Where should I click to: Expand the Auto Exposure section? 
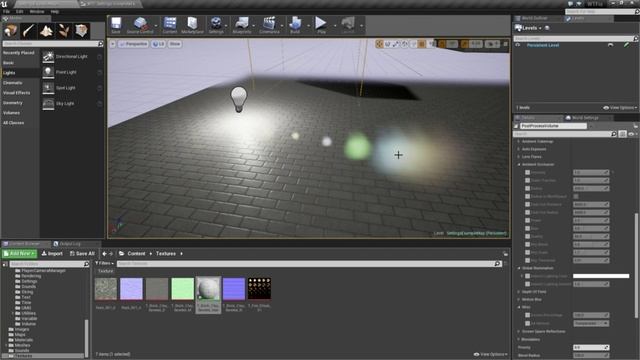coord(519,149)
